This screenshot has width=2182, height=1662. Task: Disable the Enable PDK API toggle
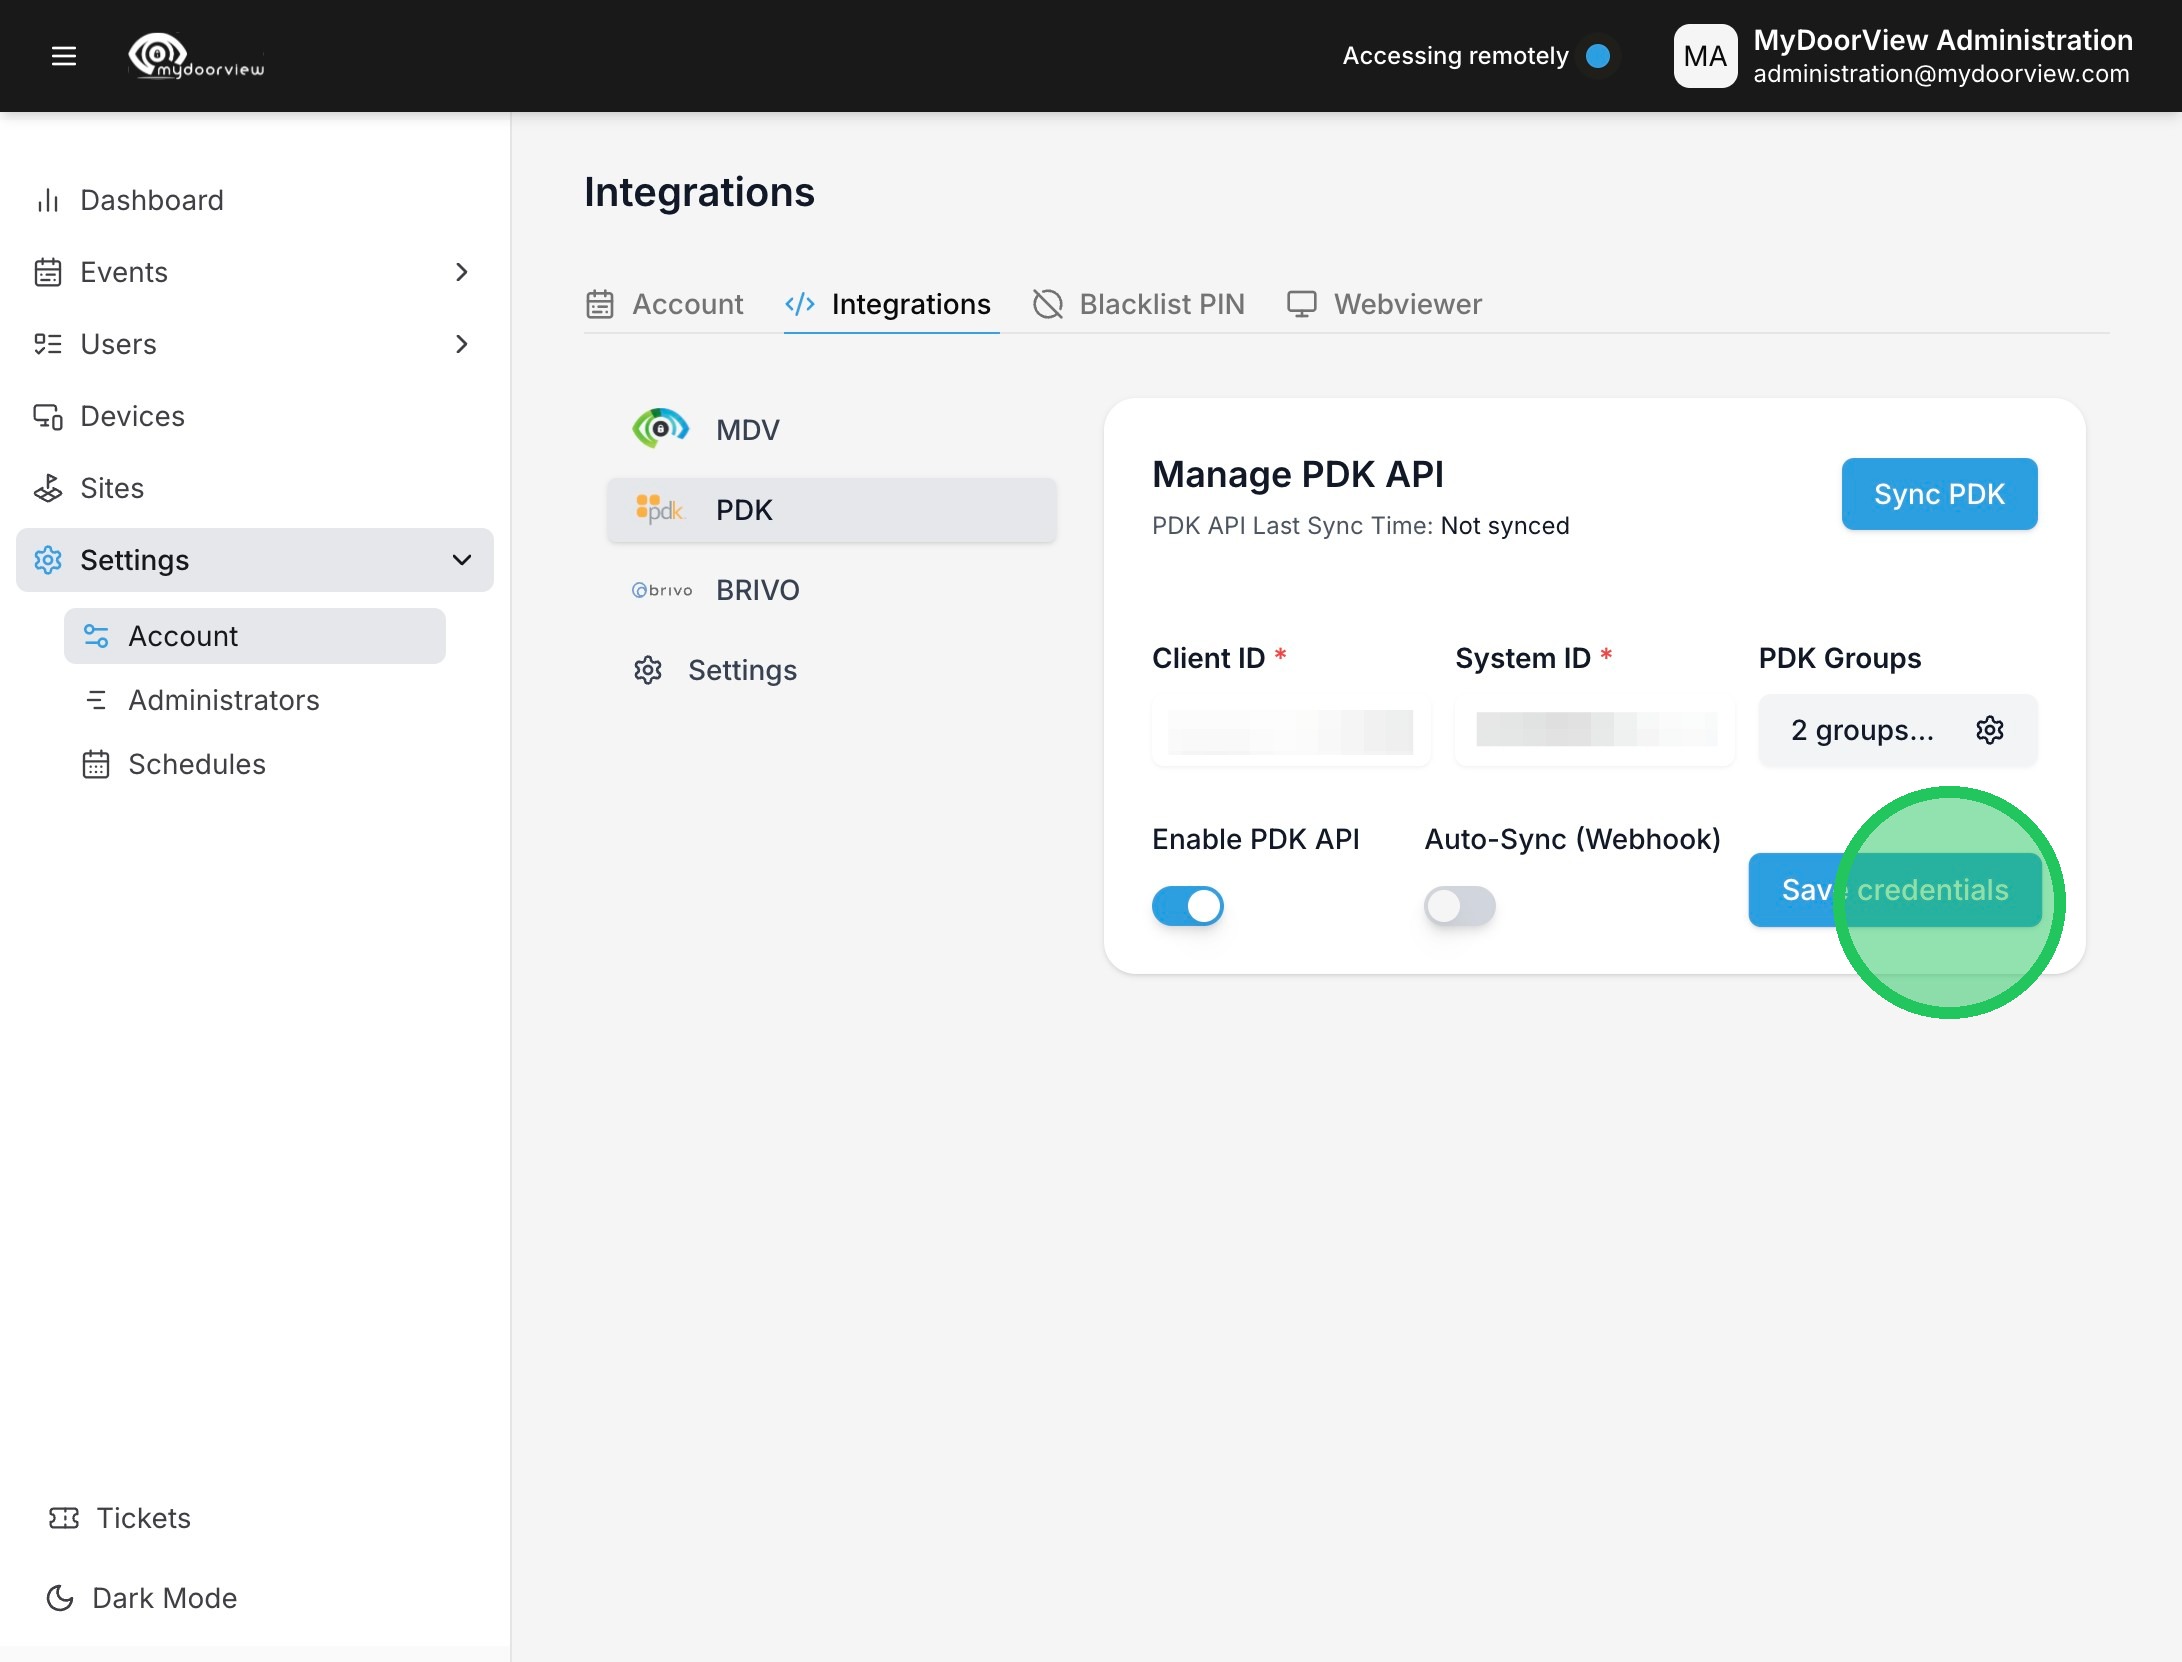pyautogui.click(x=1187, y=906)
